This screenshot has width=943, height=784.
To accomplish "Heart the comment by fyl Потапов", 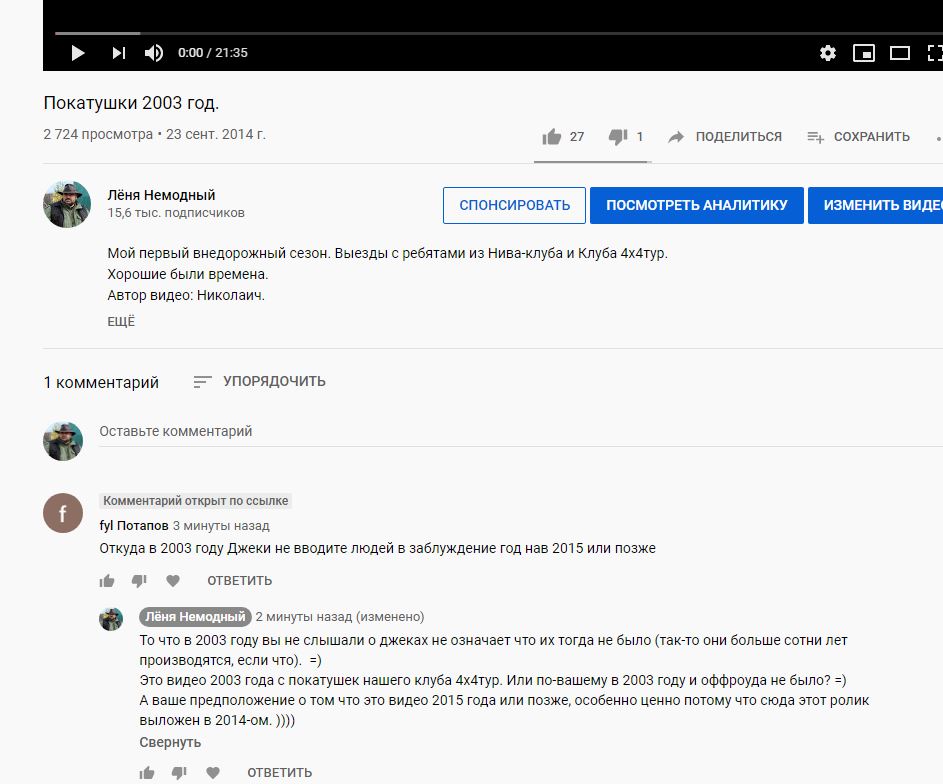I will tap(173, 581).
